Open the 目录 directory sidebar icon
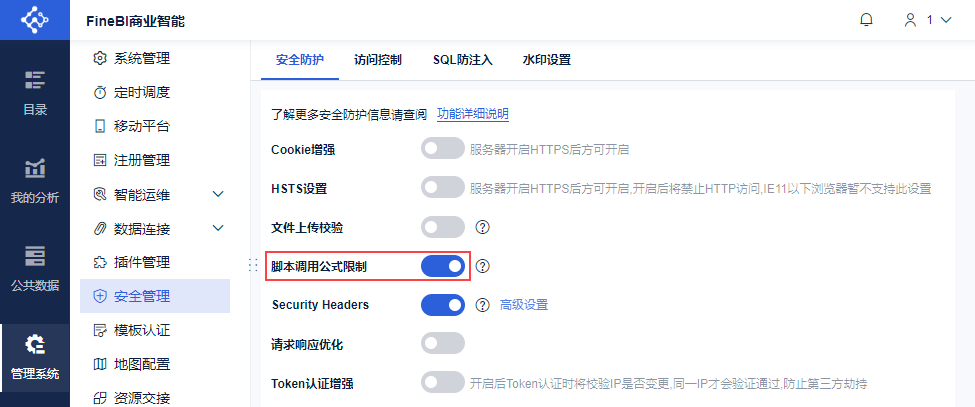Screen dimensions: 975x407 [35, 92]
